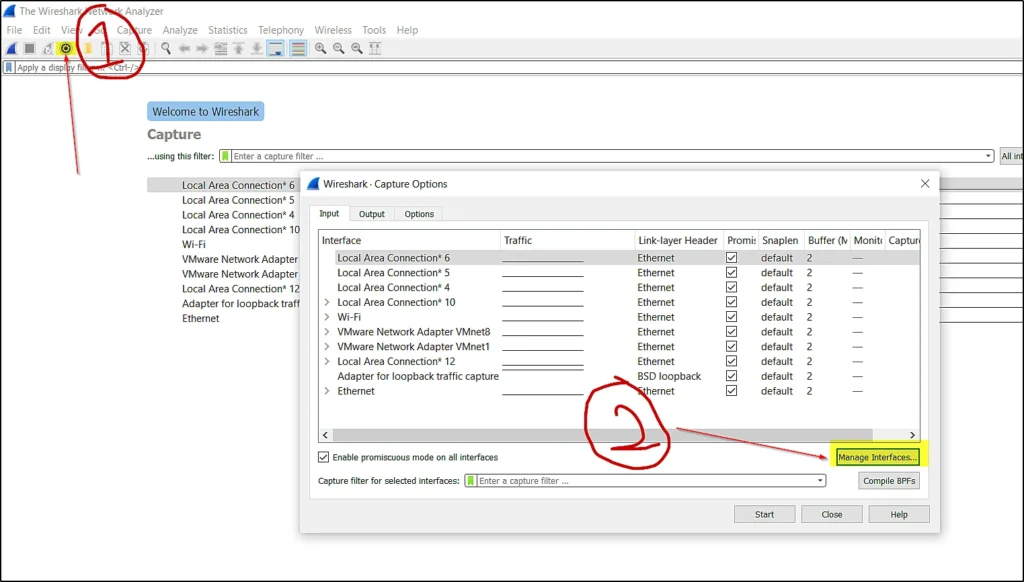Jump to the last packet icon

[257, 48]
